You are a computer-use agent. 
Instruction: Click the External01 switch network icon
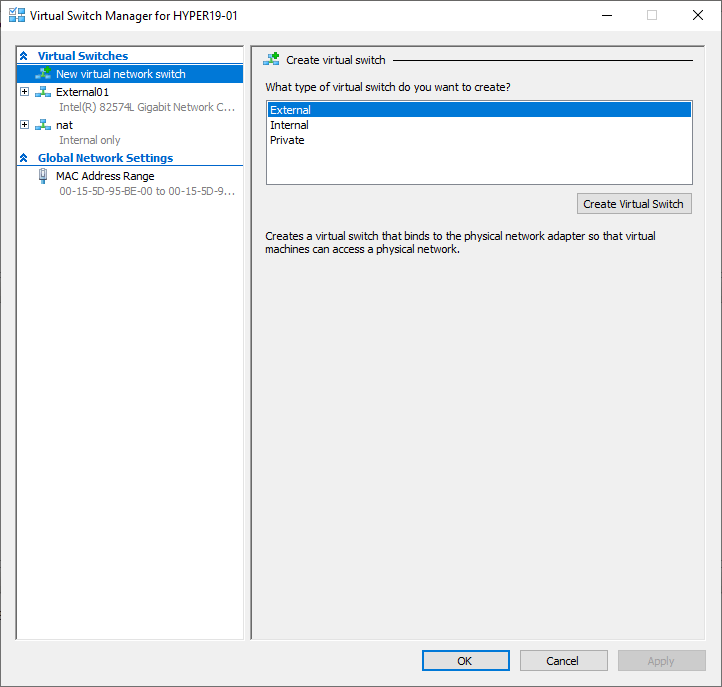[x=43, y=92]
